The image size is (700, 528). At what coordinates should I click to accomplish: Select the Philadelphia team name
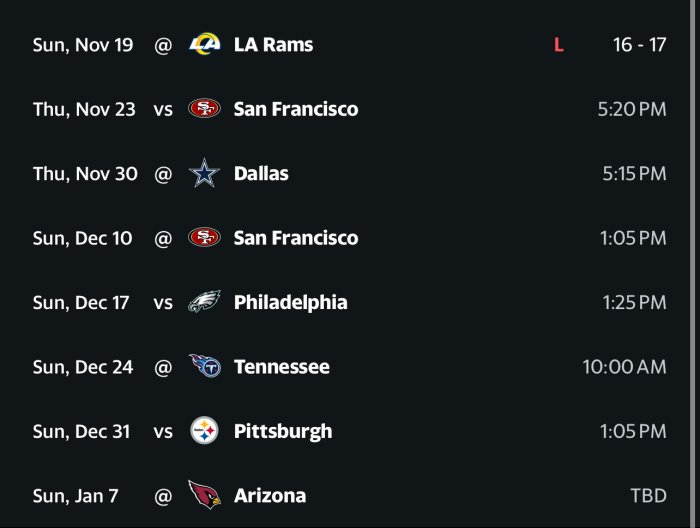click(x=290, y=302)
